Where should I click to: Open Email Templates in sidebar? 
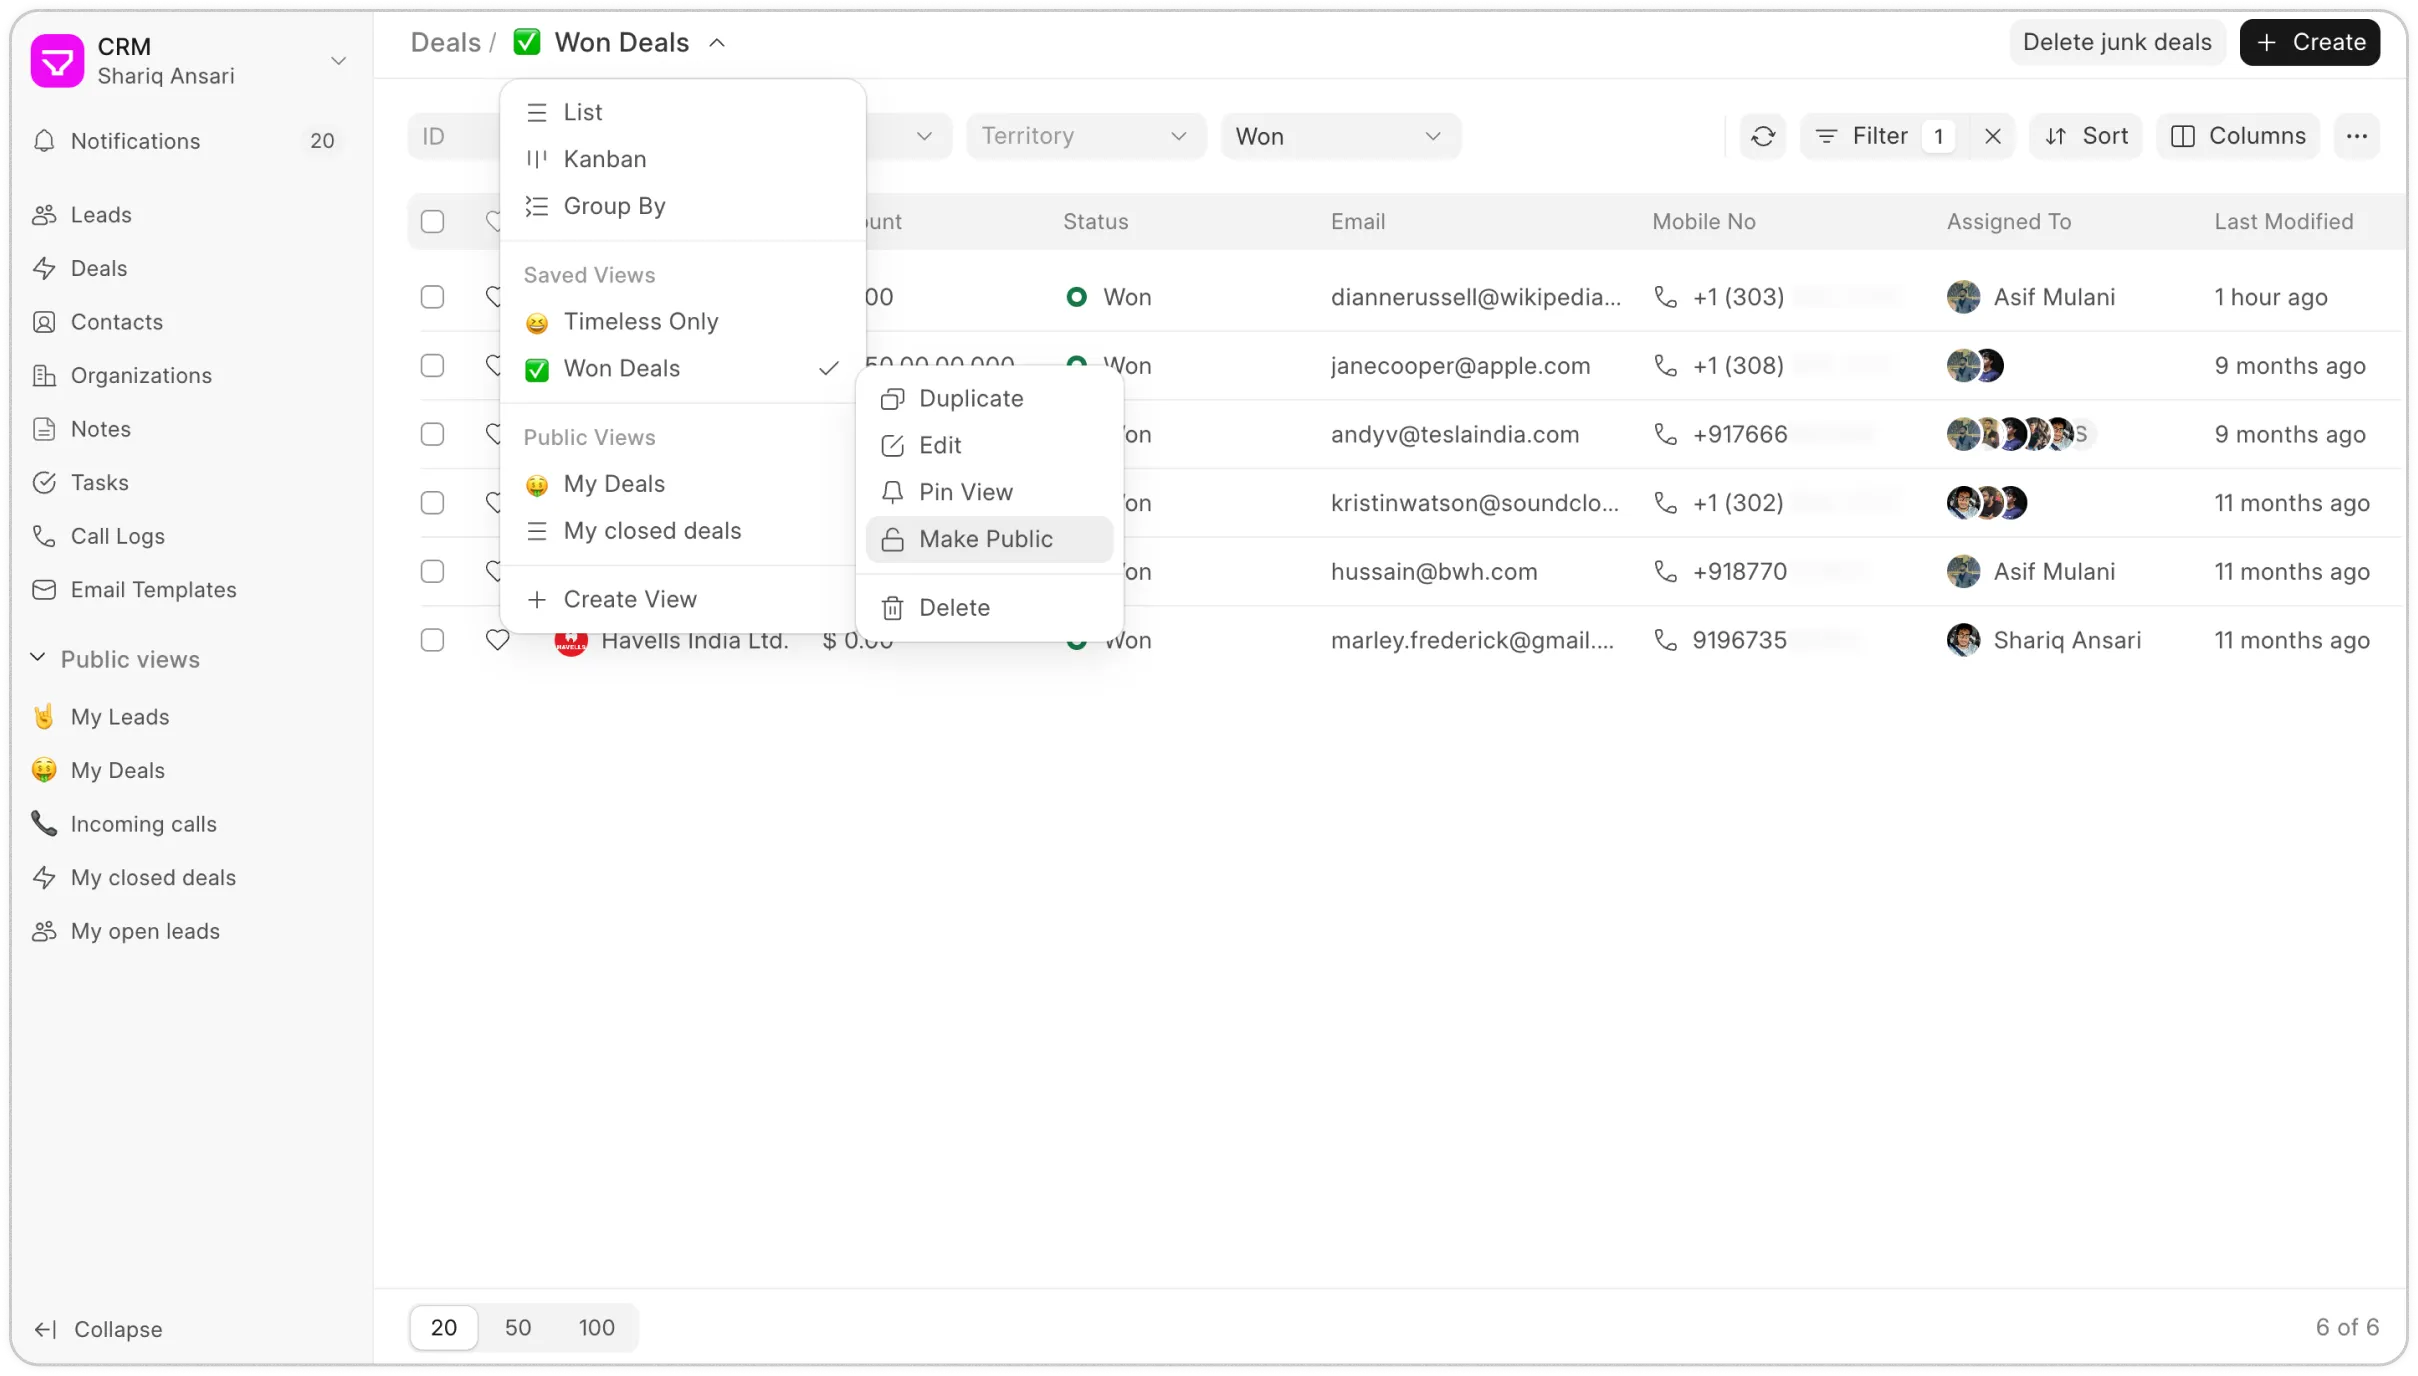tap(153, 590)
